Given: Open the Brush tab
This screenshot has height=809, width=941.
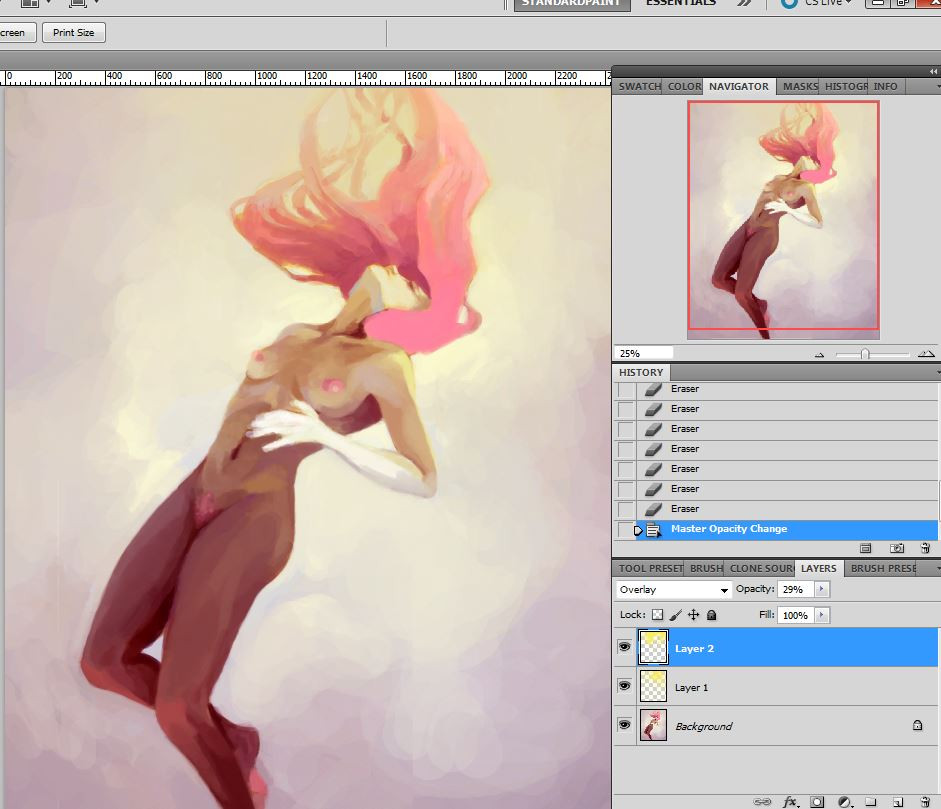Looking at the screenshot, I should [x=706, y=568].
